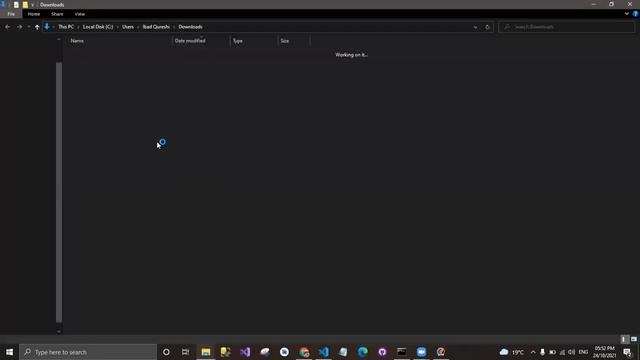Screen dimensions: 640x360
Task: Show hidden system tray icons
Action: pos(533,352)
